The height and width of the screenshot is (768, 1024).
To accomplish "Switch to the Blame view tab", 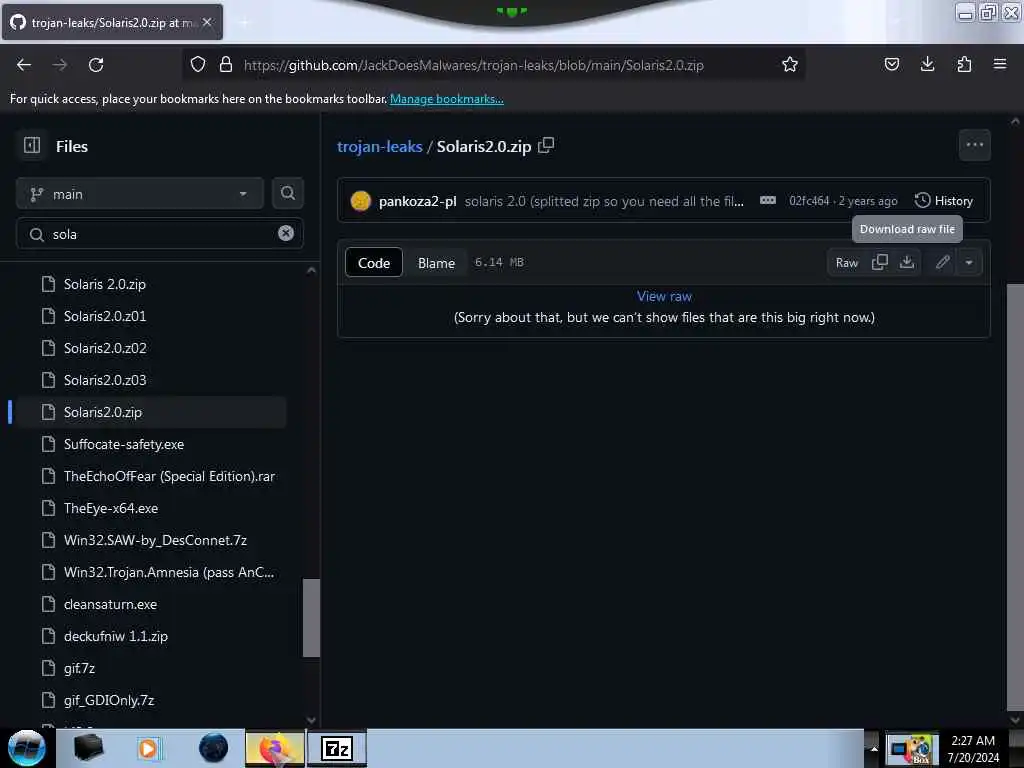I will (x=436, y=263).
